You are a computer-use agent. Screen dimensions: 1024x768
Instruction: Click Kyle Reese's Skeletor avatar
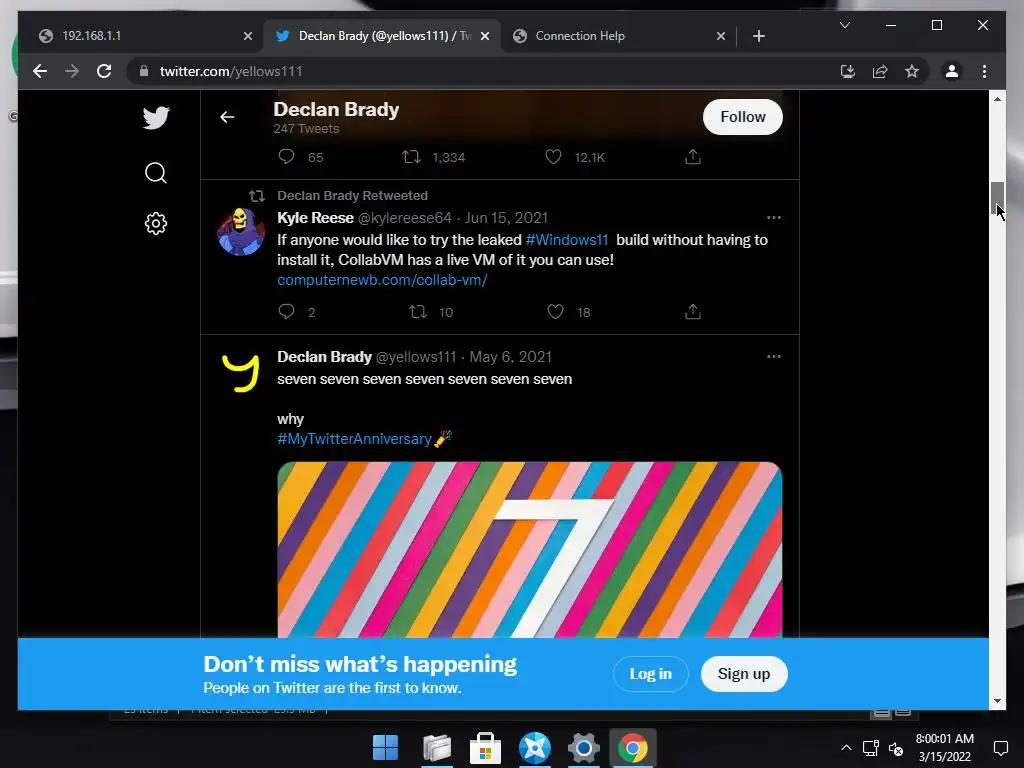241,231
